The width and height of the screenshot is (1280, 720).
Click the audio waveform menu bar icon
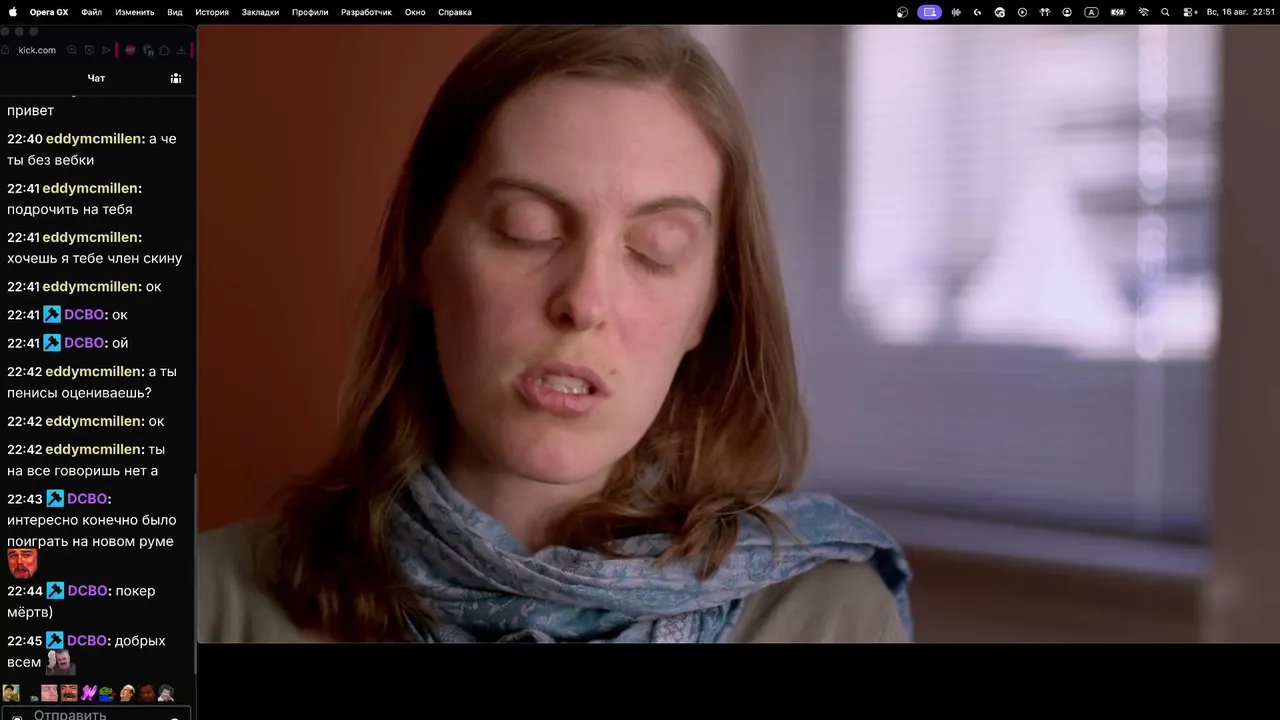956,12
